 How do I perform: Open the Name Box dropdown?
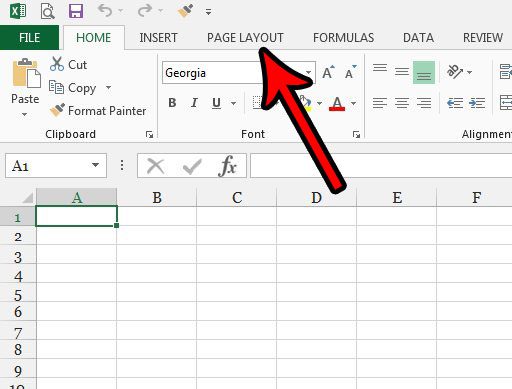coord(95,165)
